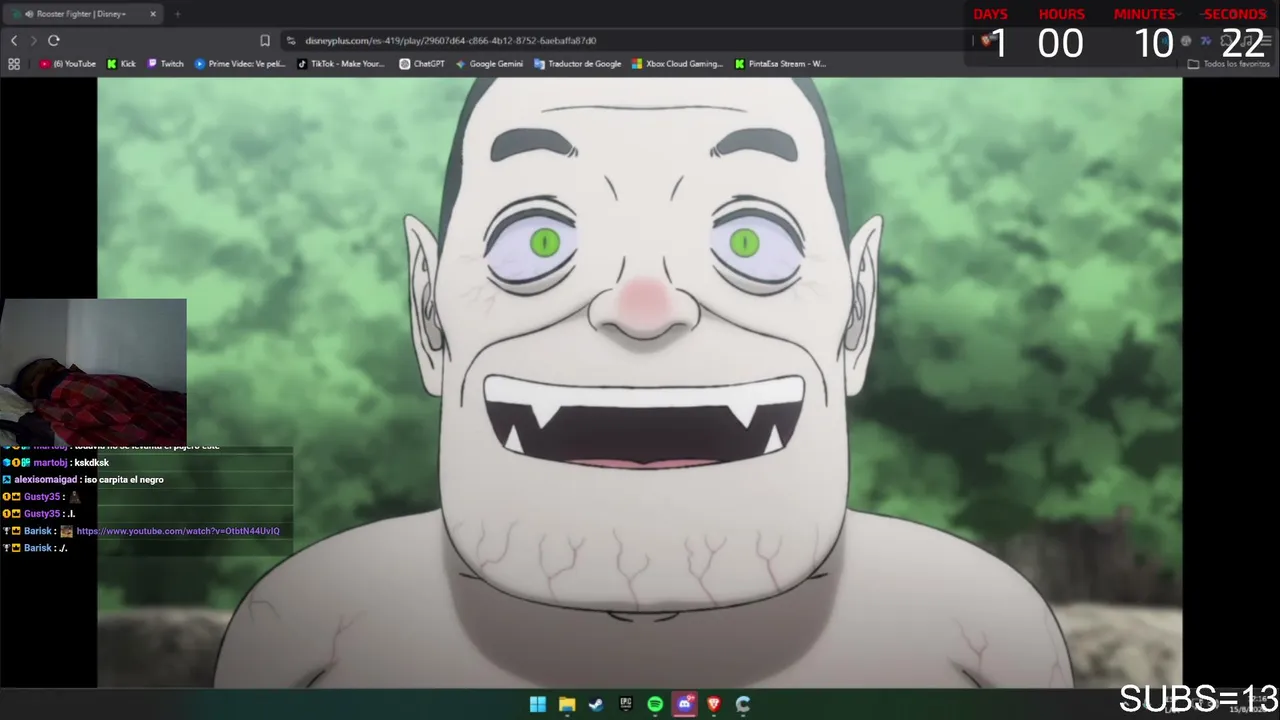The width and height of the screenshot is (1280, 720).
Task: Click the chat username alexisomaigad
Action: pos(46,480)
